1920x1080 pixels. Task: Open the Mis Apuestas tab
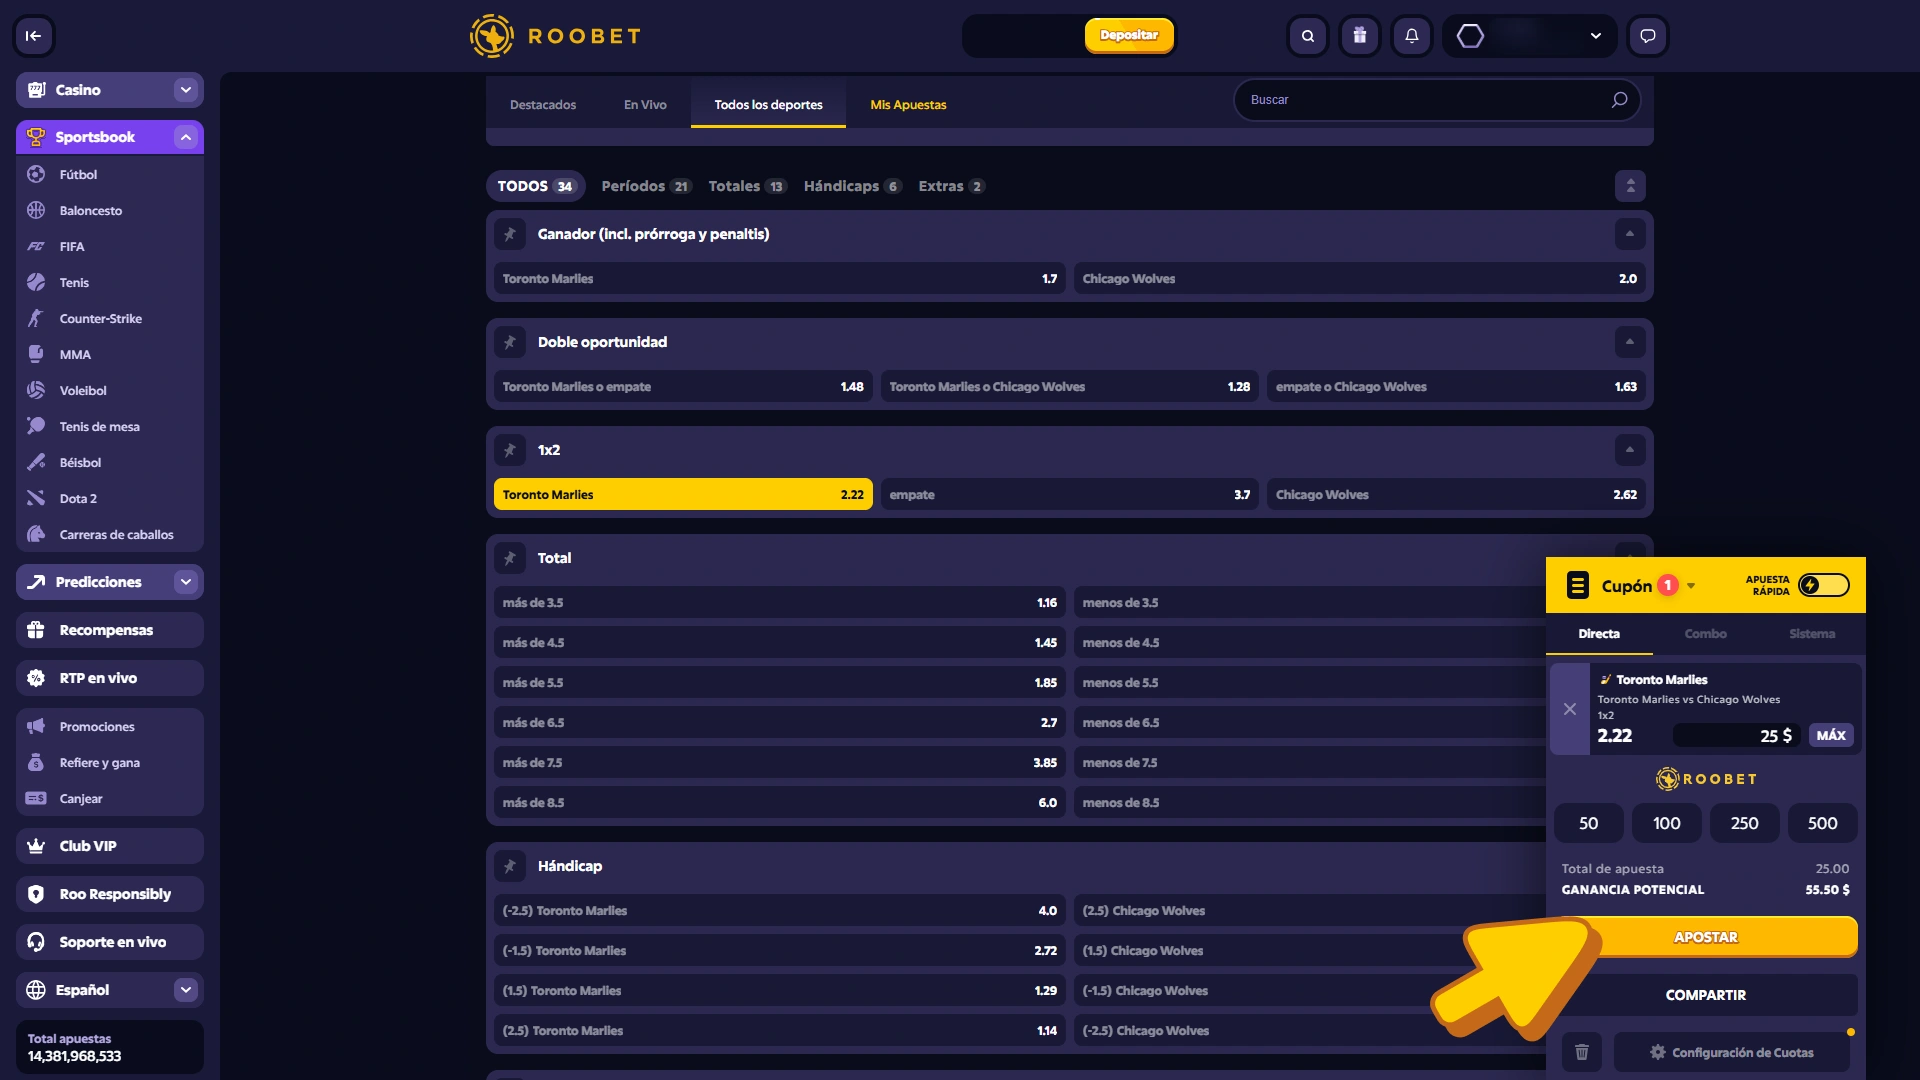point(908,104)
